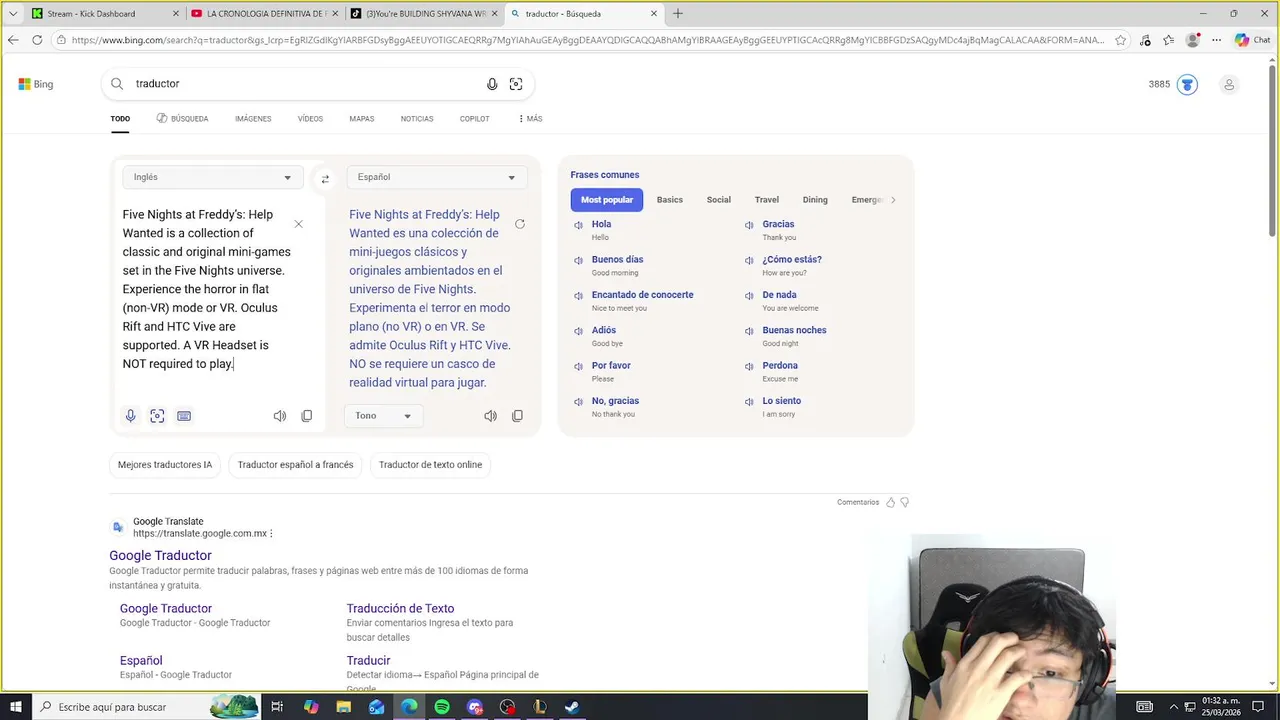Switch to the MAPAS tab

pos(362,119)
